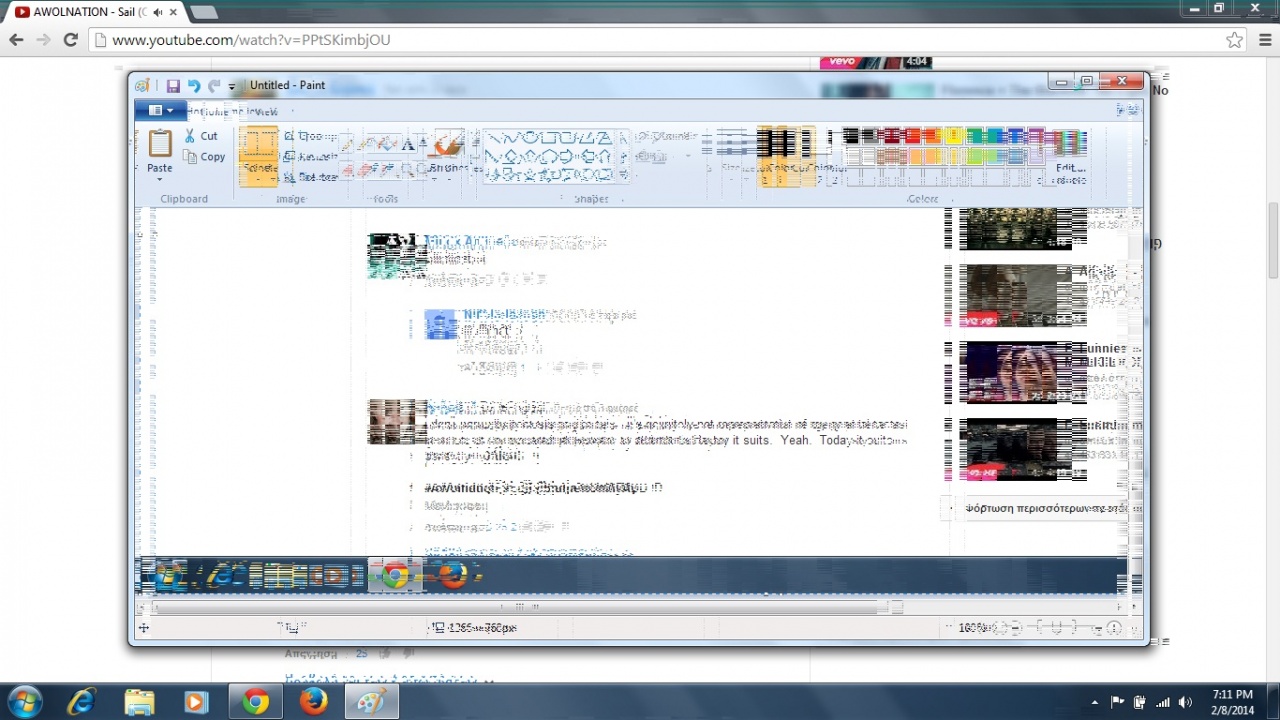Click Resize in the Image group
The width and height of the screenshot is (1280, 720).
pyautogui.click(x=311, y=157)
